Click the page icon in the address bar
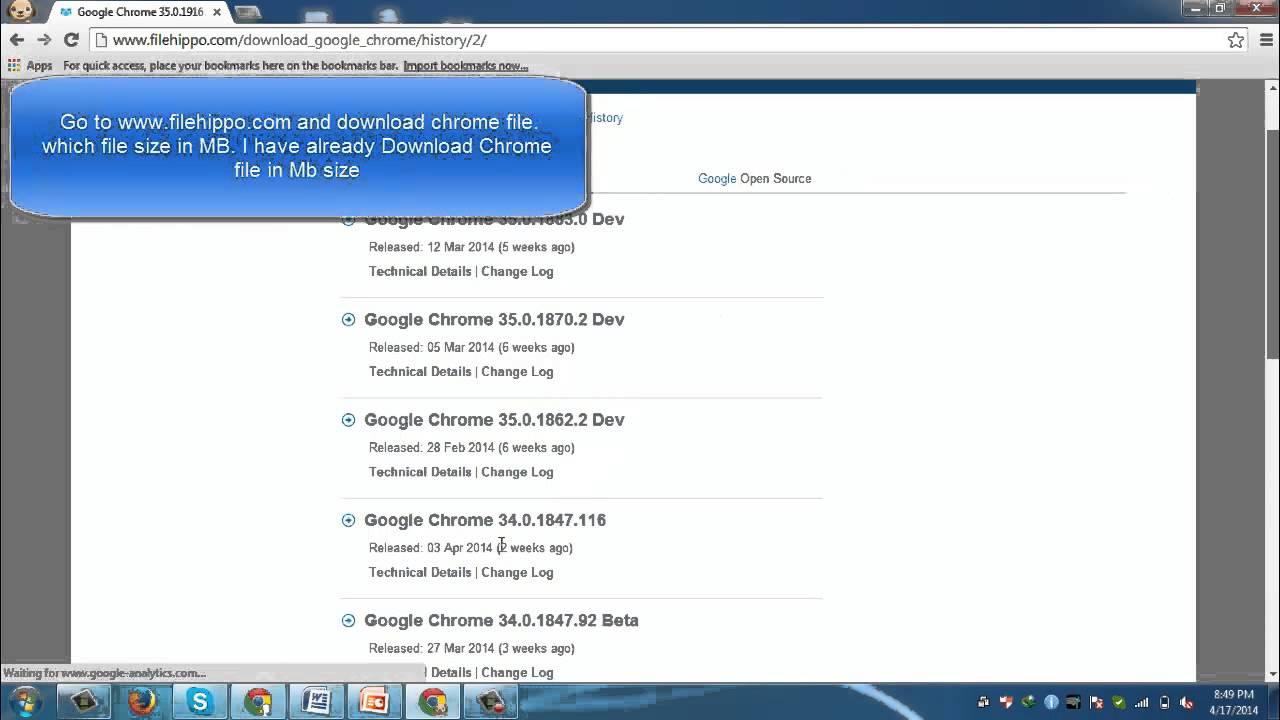The height and width of the screenshot is (720, 1280). click(101, 40)
